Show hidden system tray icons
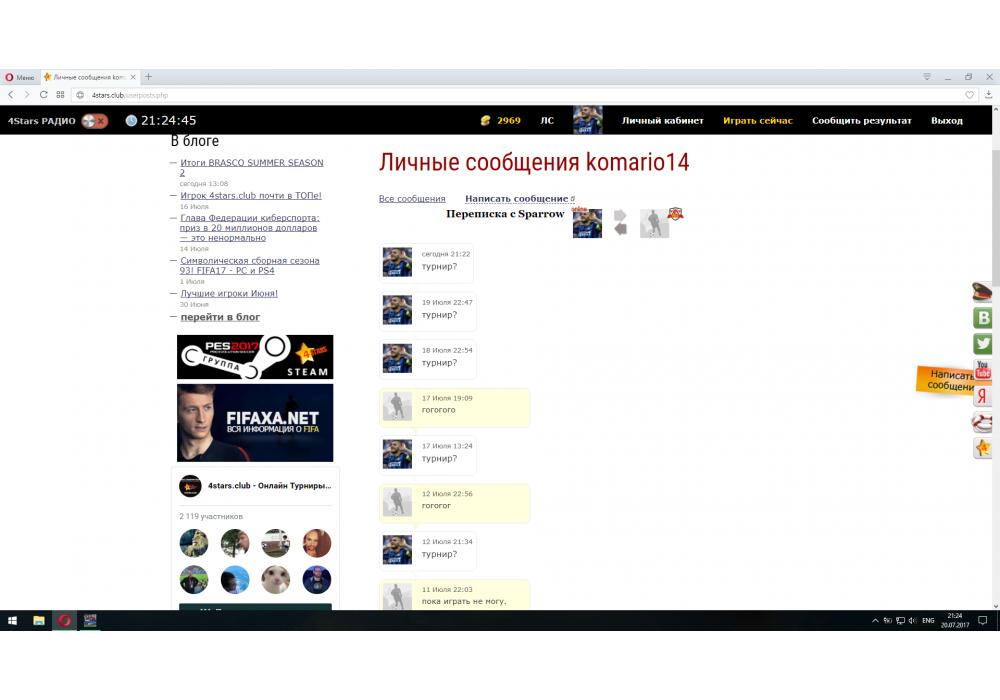1000x700 pixels. [875, 620]
